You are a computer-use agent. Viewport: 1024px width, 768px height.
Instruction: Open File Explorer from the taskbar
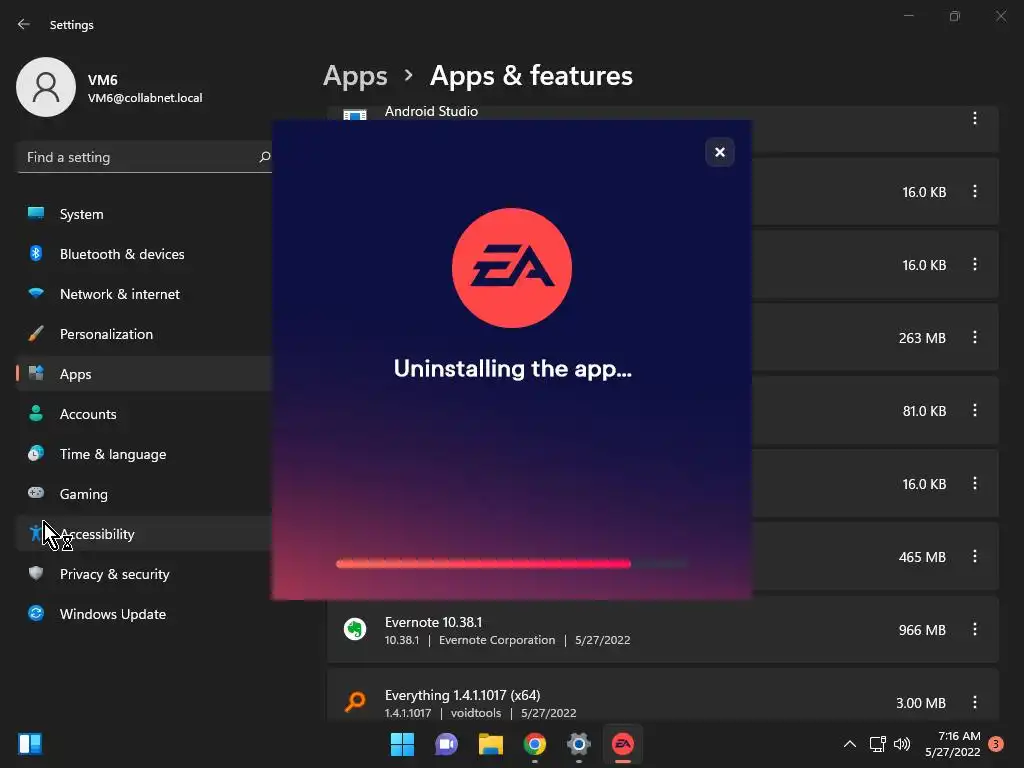click(490, 744)
